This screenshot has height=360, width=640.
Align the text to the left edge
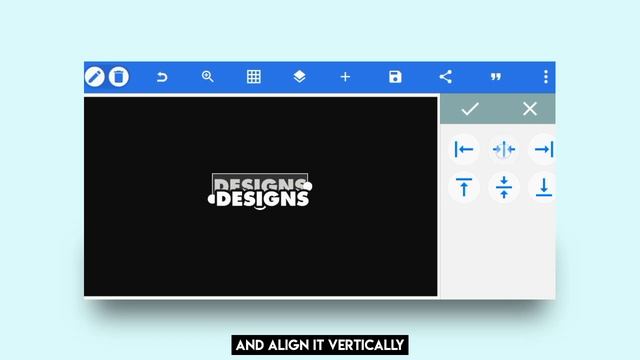click(464, 149)
